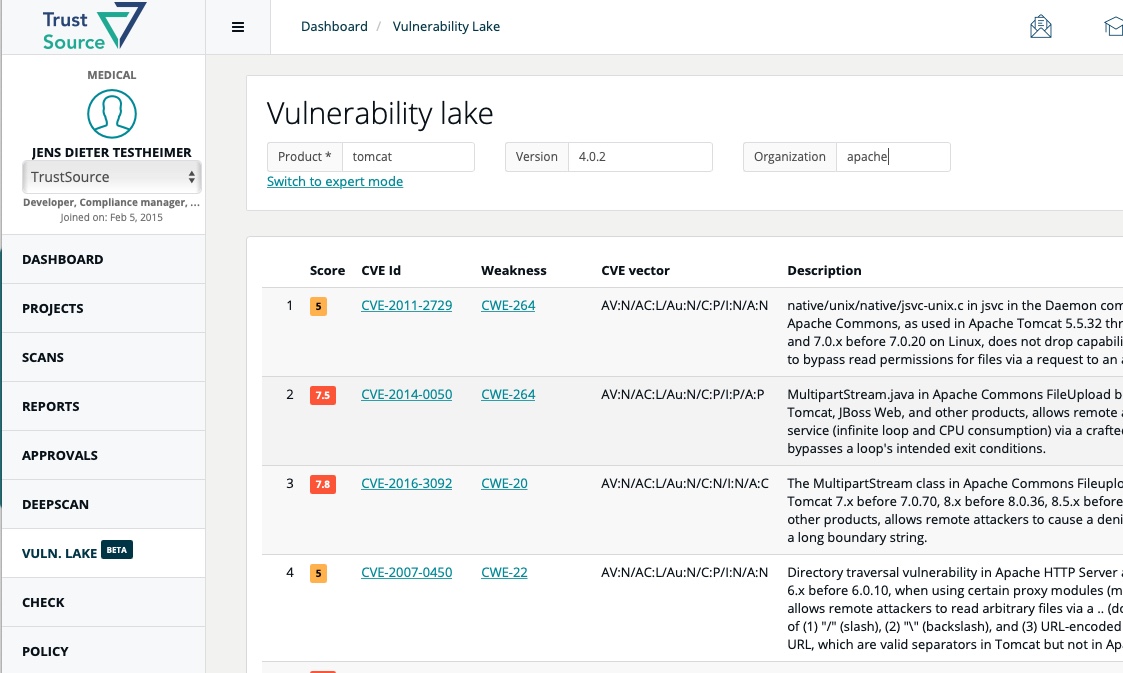
Task: Click the Dashboard breadcrumb link
Action: pyautogui.click(x=334, y=26)
